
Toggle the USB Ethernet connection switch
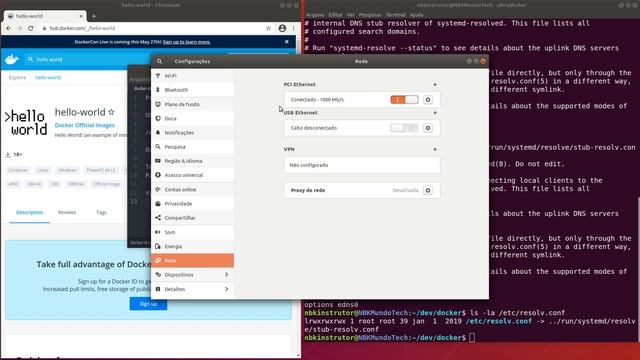(x=404, y=128)
